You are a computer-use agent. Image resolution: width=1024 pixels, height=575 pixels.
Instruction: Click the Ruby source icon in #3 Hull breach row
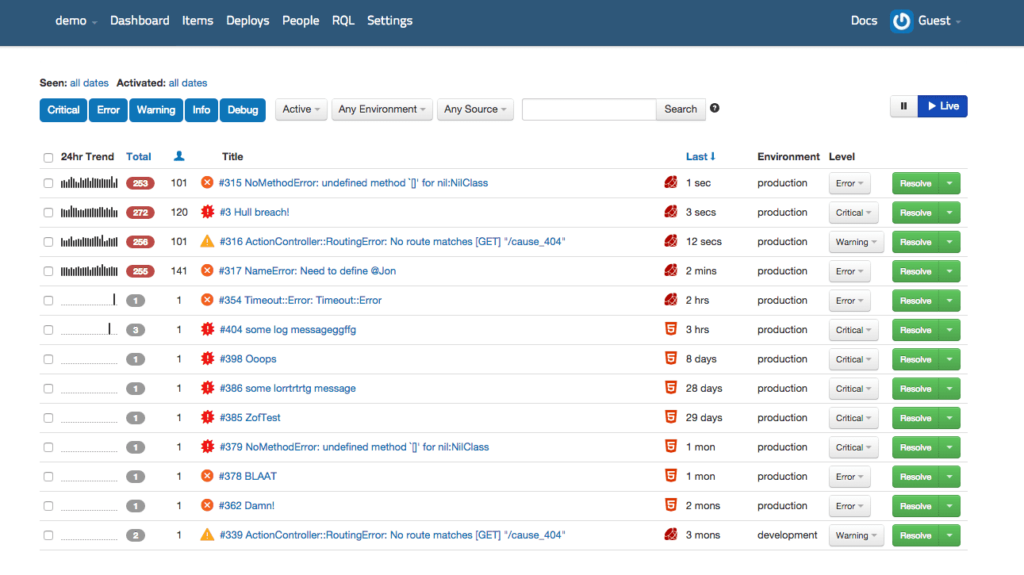pyautogui.click(x=671, y=212)
